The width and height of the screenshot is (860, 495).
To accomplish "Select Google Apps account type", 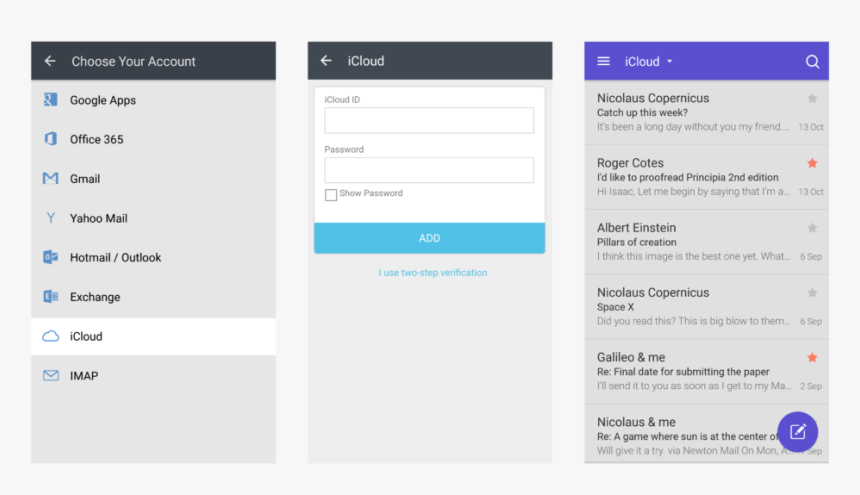I will (154, 100).
